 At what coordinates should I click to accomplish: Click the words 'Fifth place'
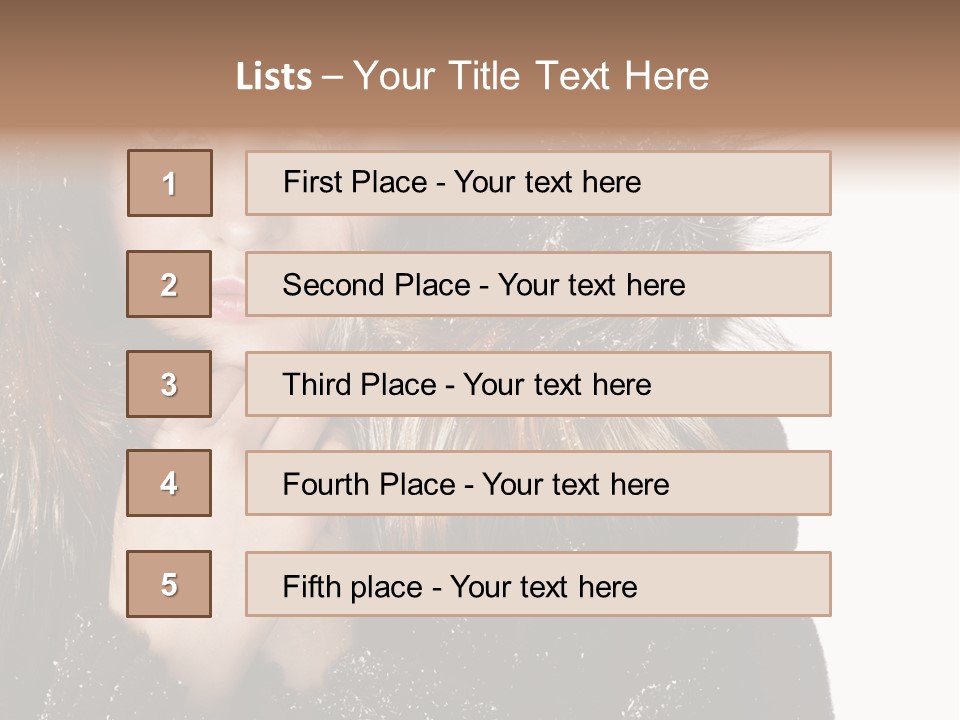pos(353,587)
